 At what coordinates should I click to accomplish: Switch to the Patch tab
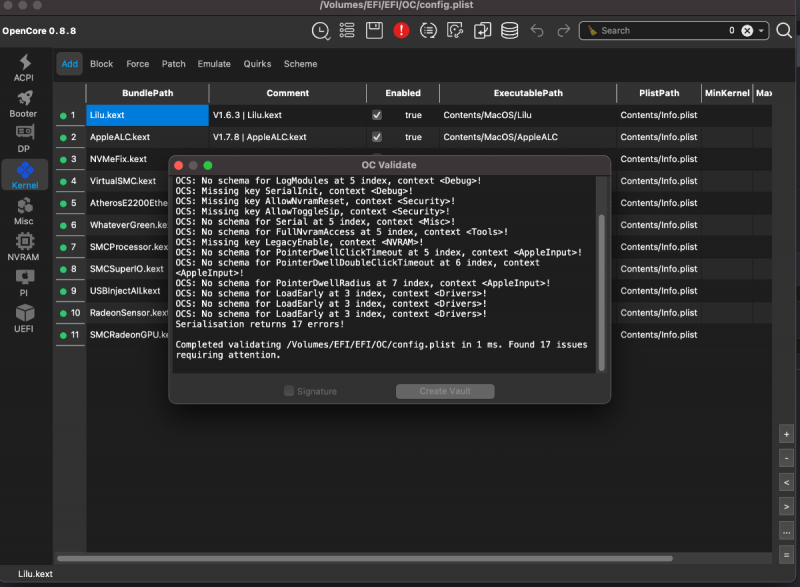pyautogui.click(x=174, y=64)
